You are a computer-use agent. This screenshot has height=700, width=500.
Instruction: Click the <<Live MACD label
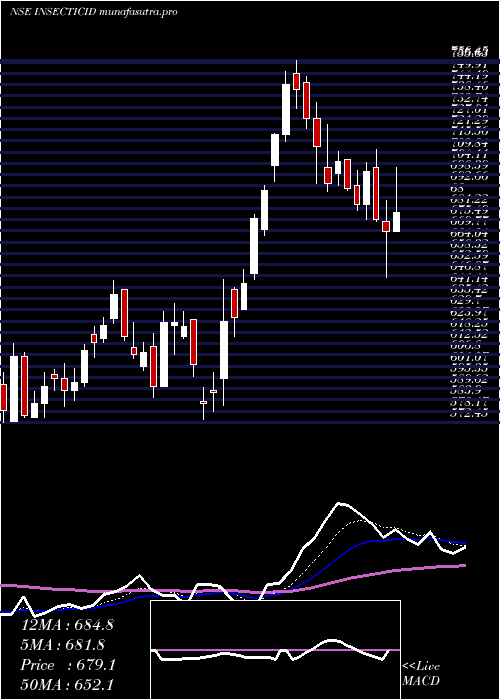[x=421, y=673]
